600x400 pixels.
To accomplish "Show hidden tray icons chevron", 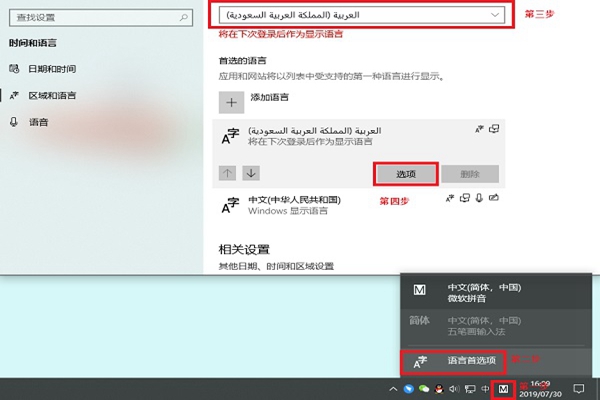I will point(393,389).
